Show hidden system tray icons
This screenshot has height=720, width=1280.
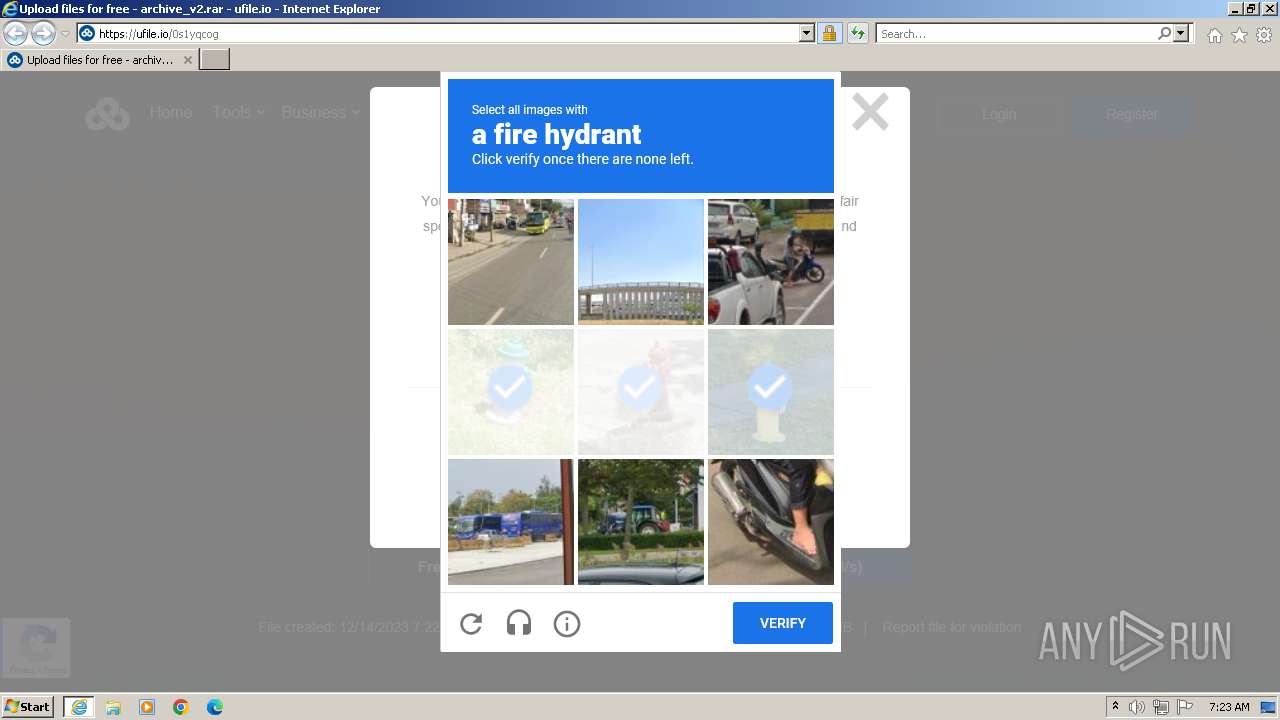tap(1116, 707)
